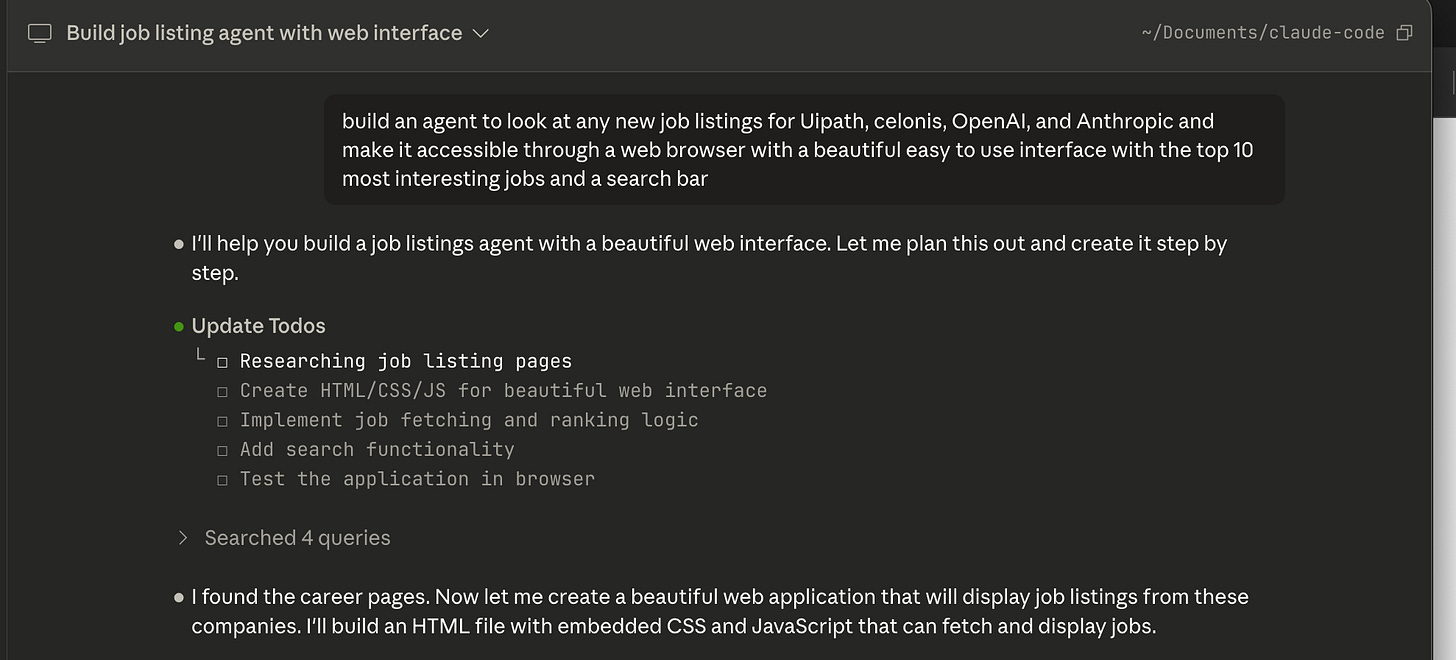
Task: Click the gray bullet before "I found the career pages"
Action: (x=179, y=598)
